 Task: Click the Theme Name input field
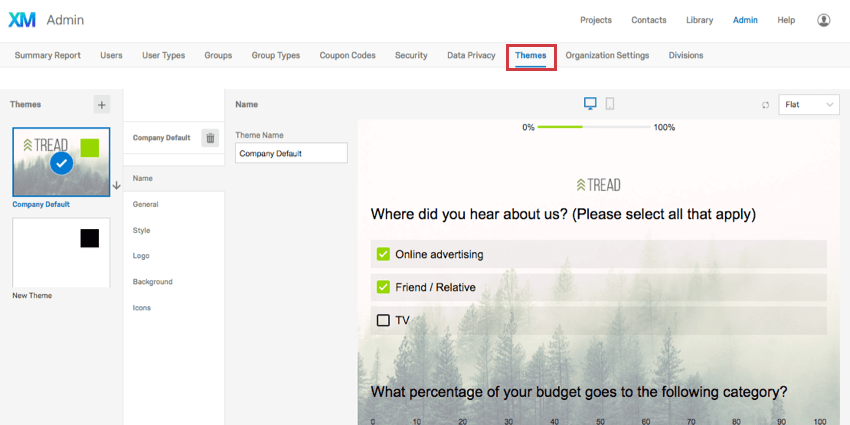click(291, 153)
